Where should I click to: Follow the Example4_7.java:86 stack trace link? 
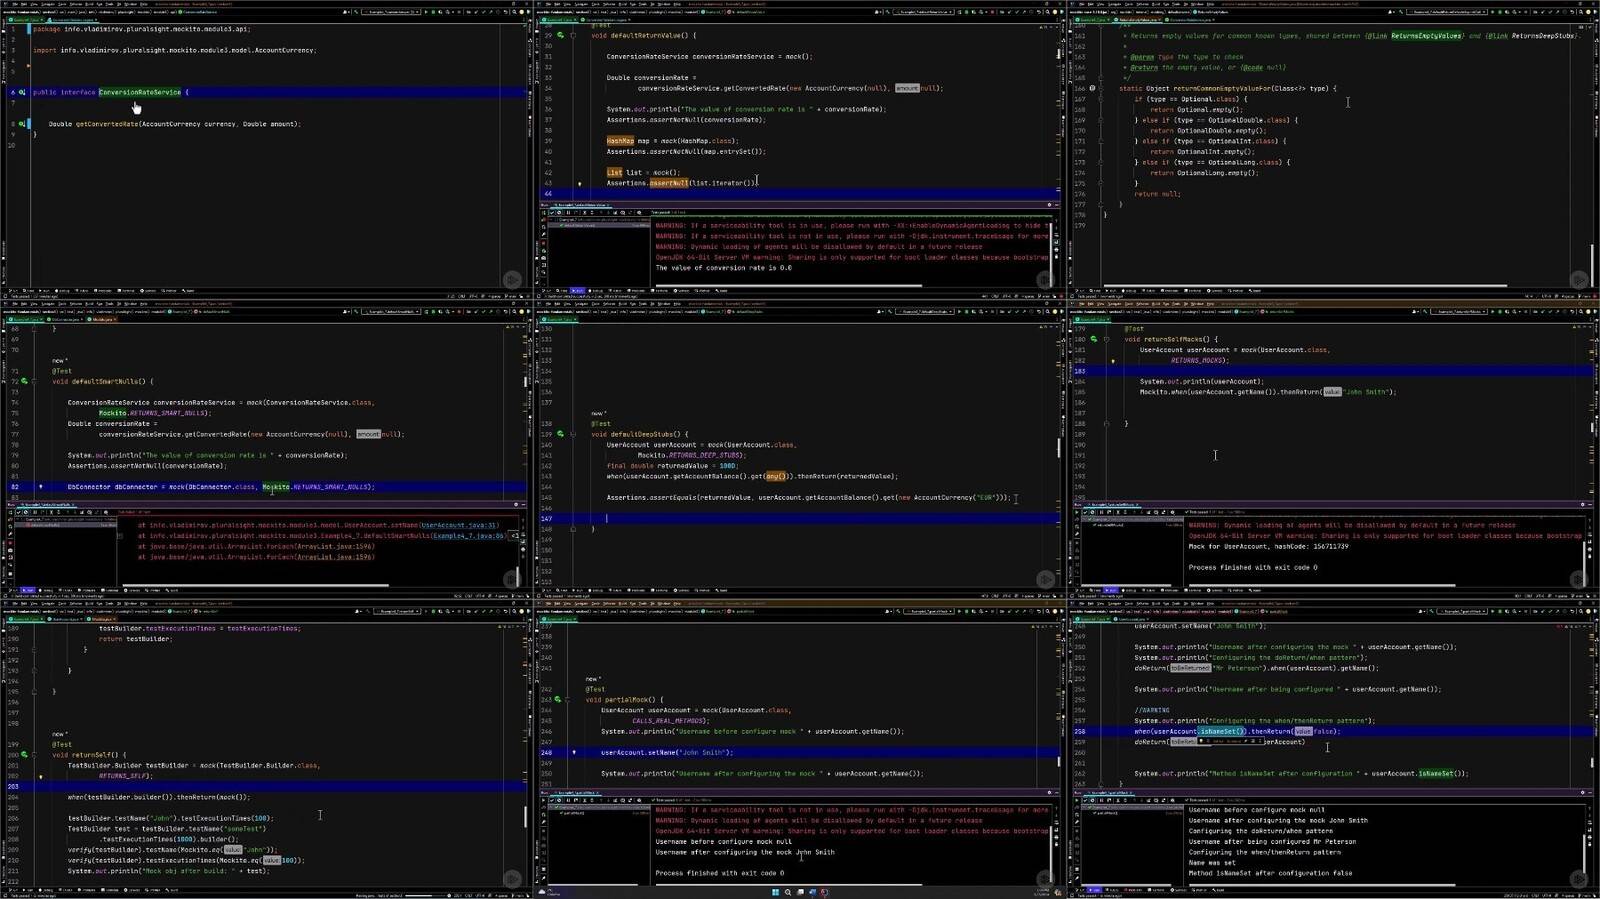(469, 535)
